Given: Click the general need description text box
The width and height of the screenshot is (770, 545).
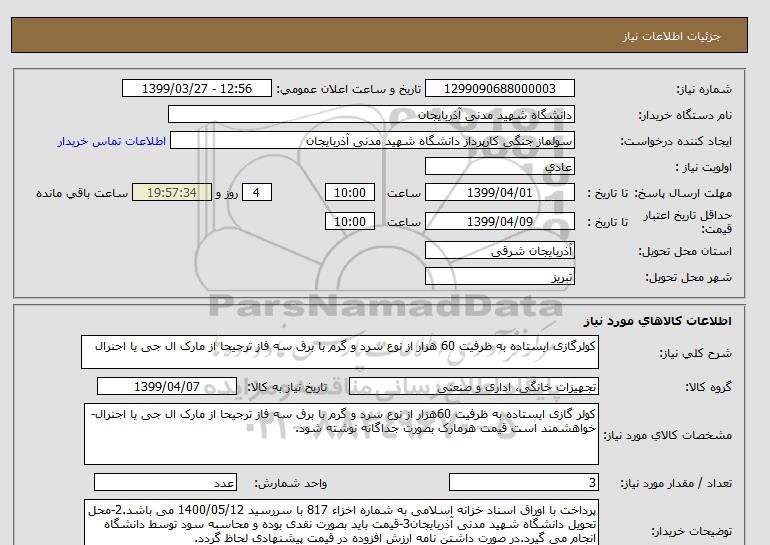Looking at the screenshot, I should 340,352.
